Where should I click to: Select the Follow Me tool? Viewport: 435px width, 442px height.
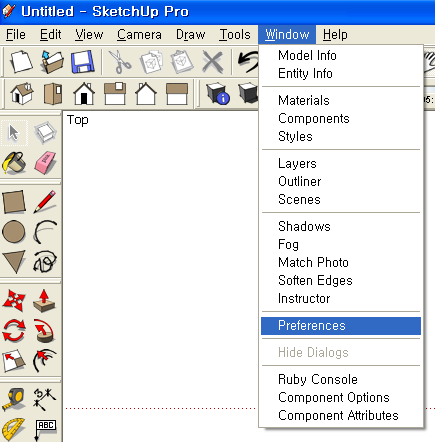[45, 330]
